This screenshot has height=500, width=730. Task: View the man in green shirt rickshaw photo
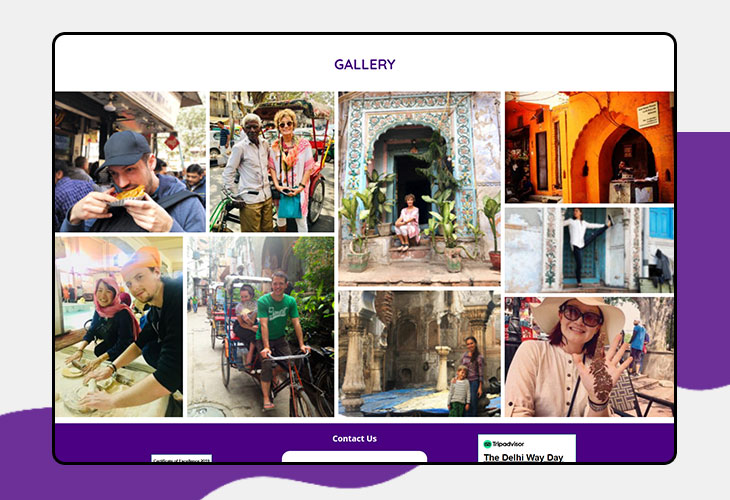(x=260, y=326)
